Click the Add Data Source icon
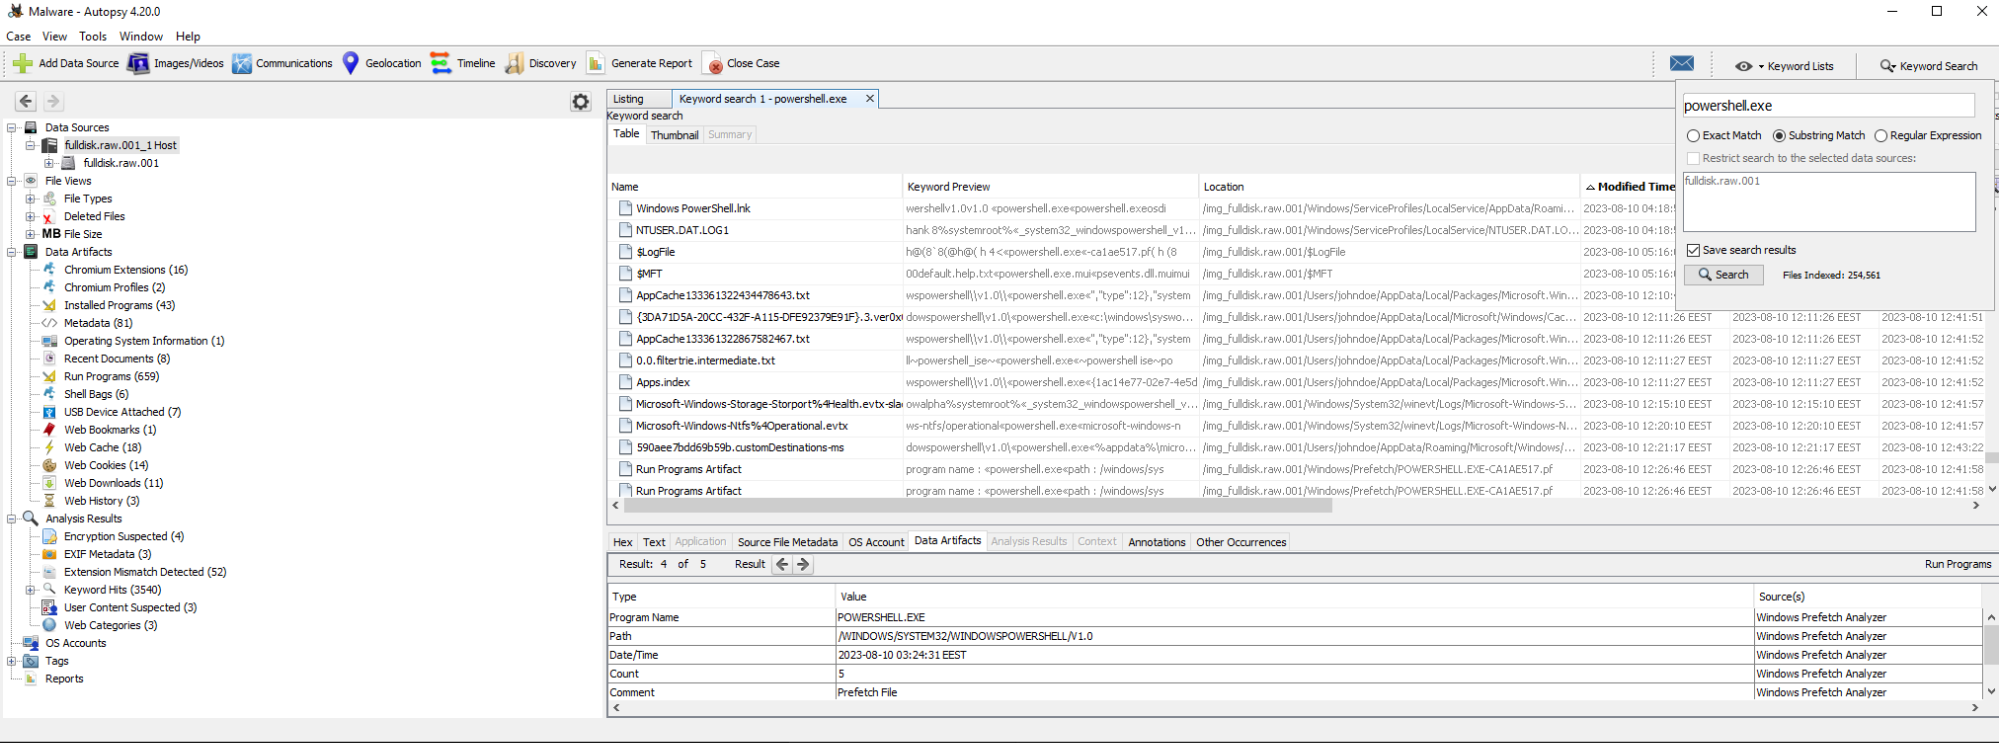This screenshot has width=1999, height=743. (23, 63)
